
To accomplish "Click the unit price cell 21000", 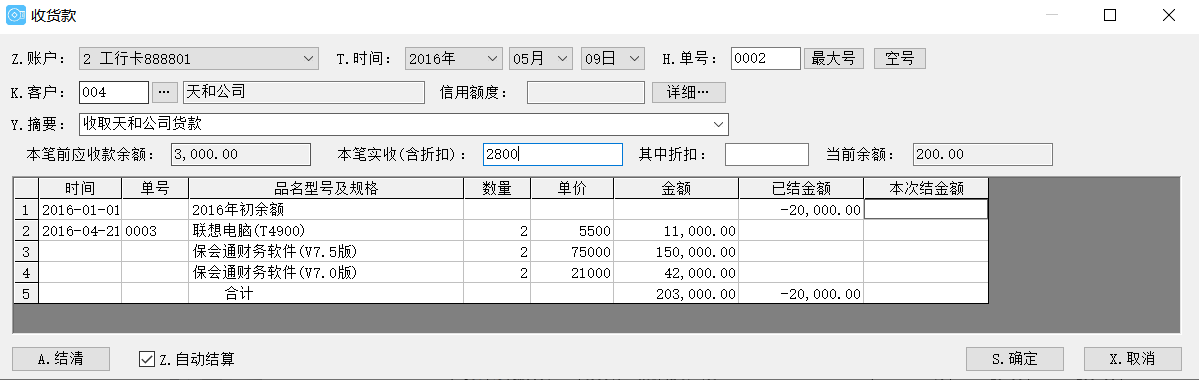I will (x=572, y=272).
